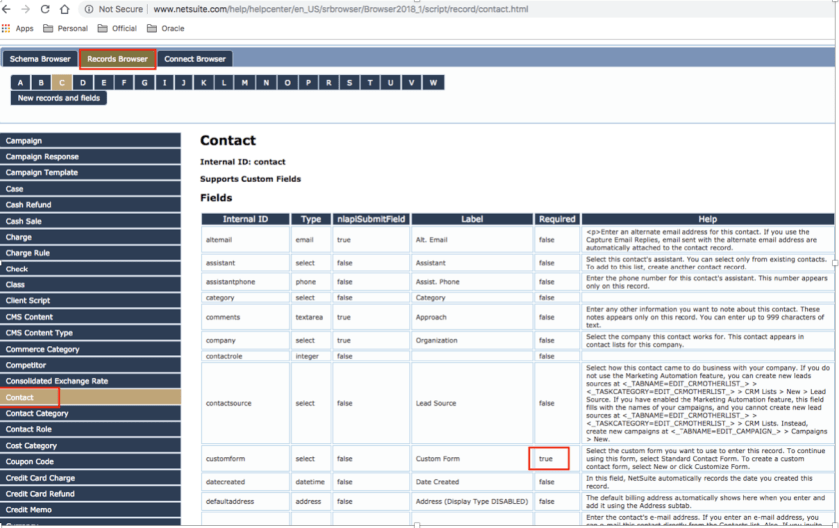This screenshot has height=528, width=839.
Task: Open the Apps grid shortcut
Action: [x=18, y=29]
